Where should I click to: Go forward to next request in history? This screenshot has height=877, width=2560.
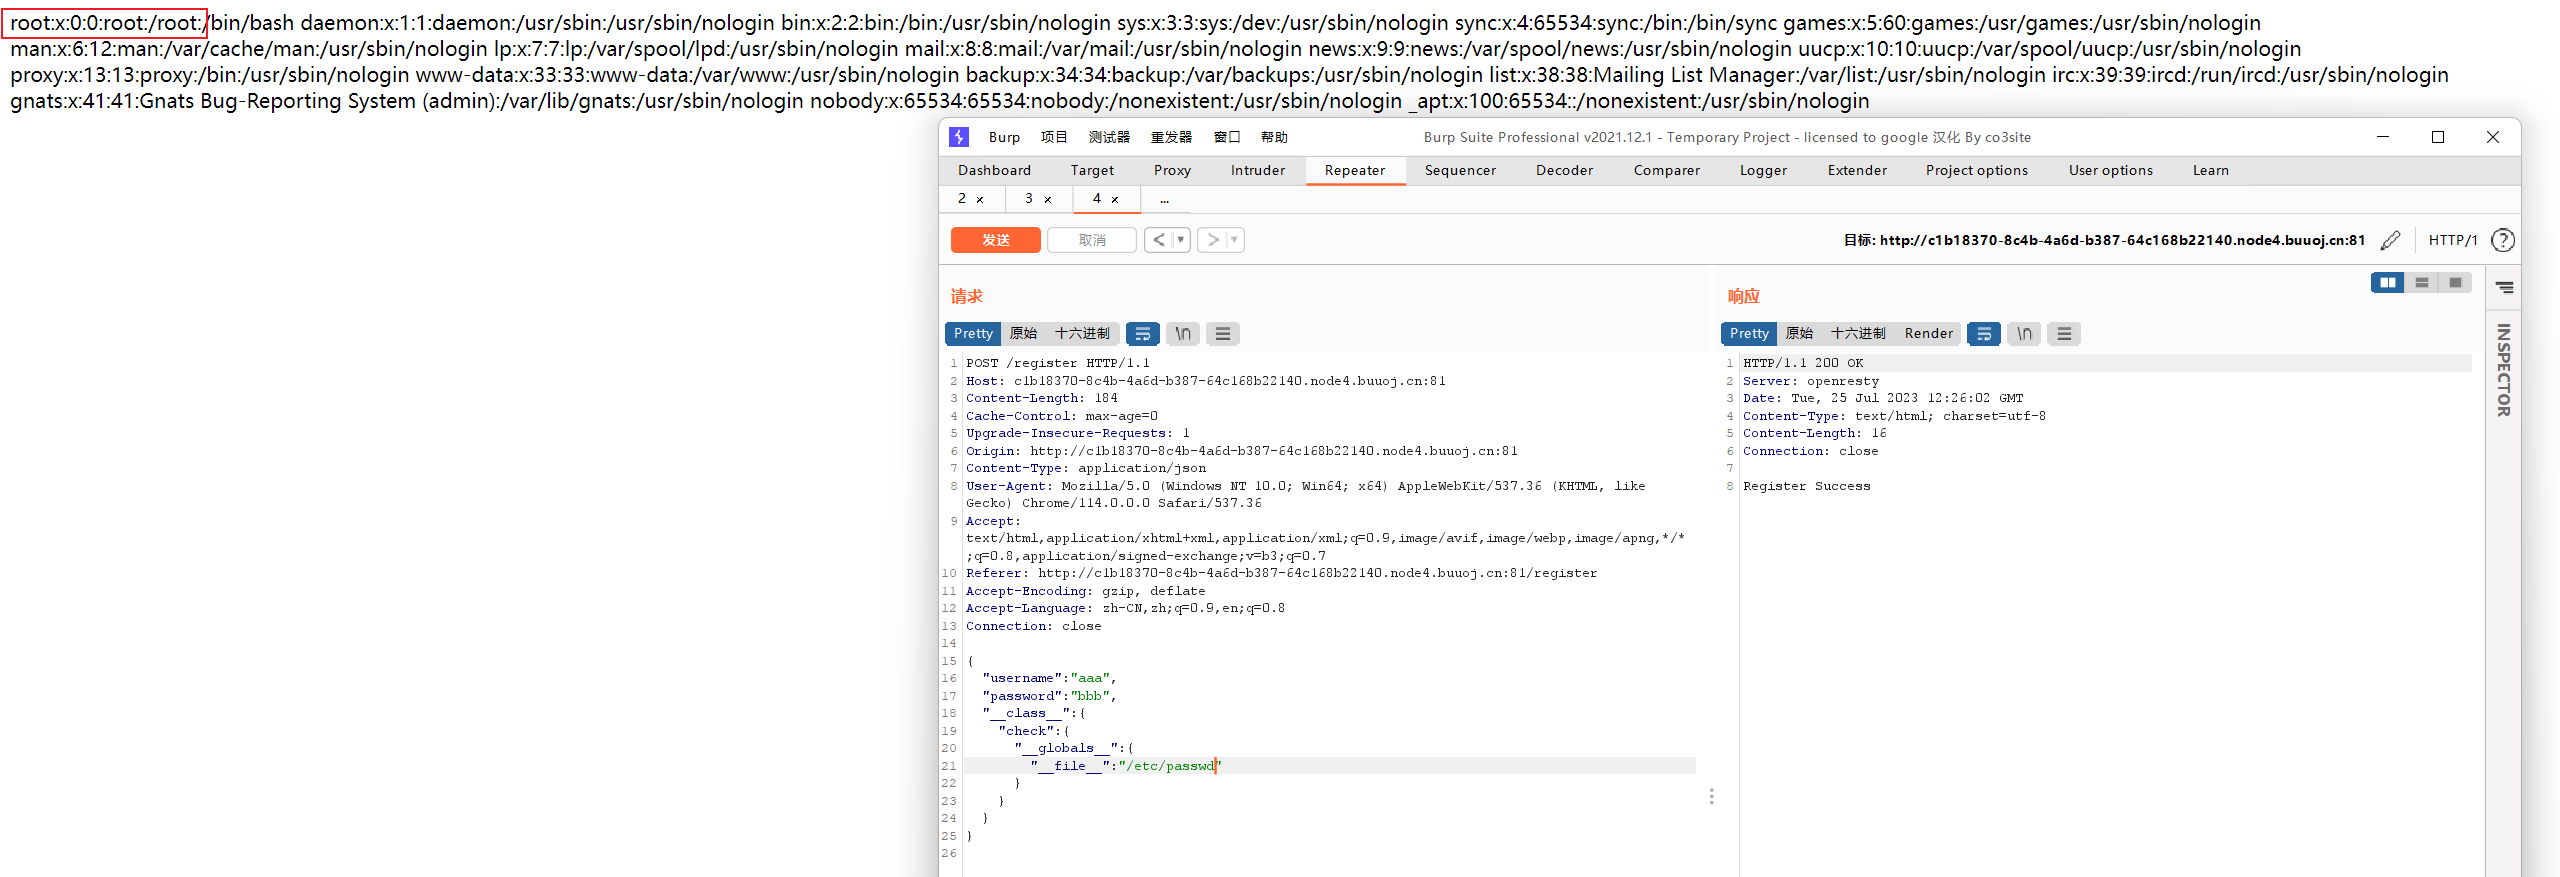[1212, 240]
